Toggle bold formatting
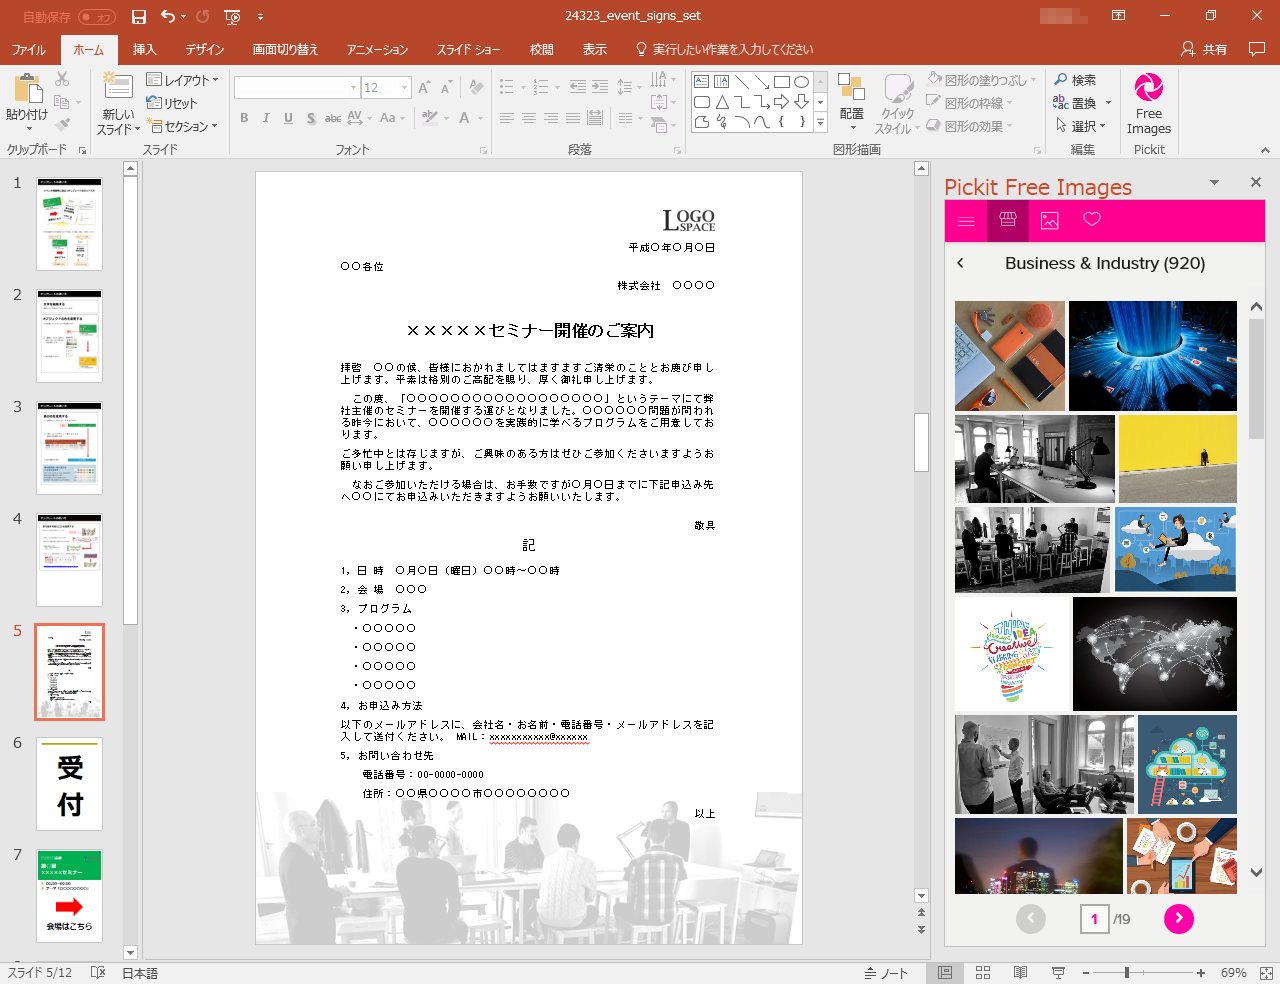 (x=243, y=118)
